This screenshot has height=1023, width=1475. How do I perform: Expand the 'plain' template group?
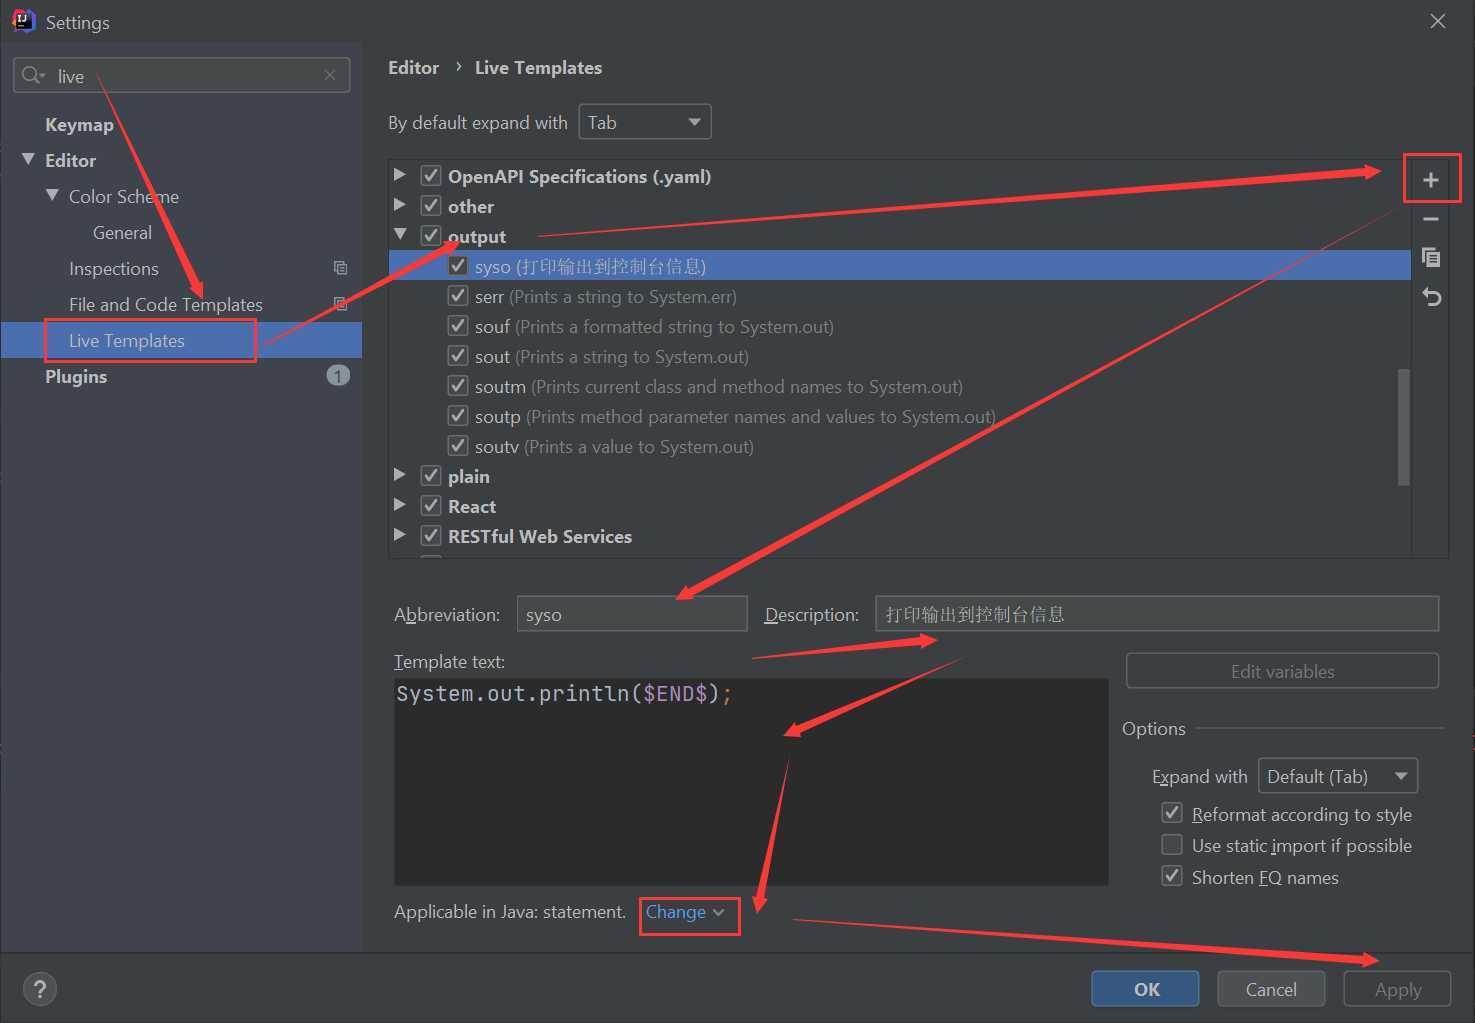point(400,475)
